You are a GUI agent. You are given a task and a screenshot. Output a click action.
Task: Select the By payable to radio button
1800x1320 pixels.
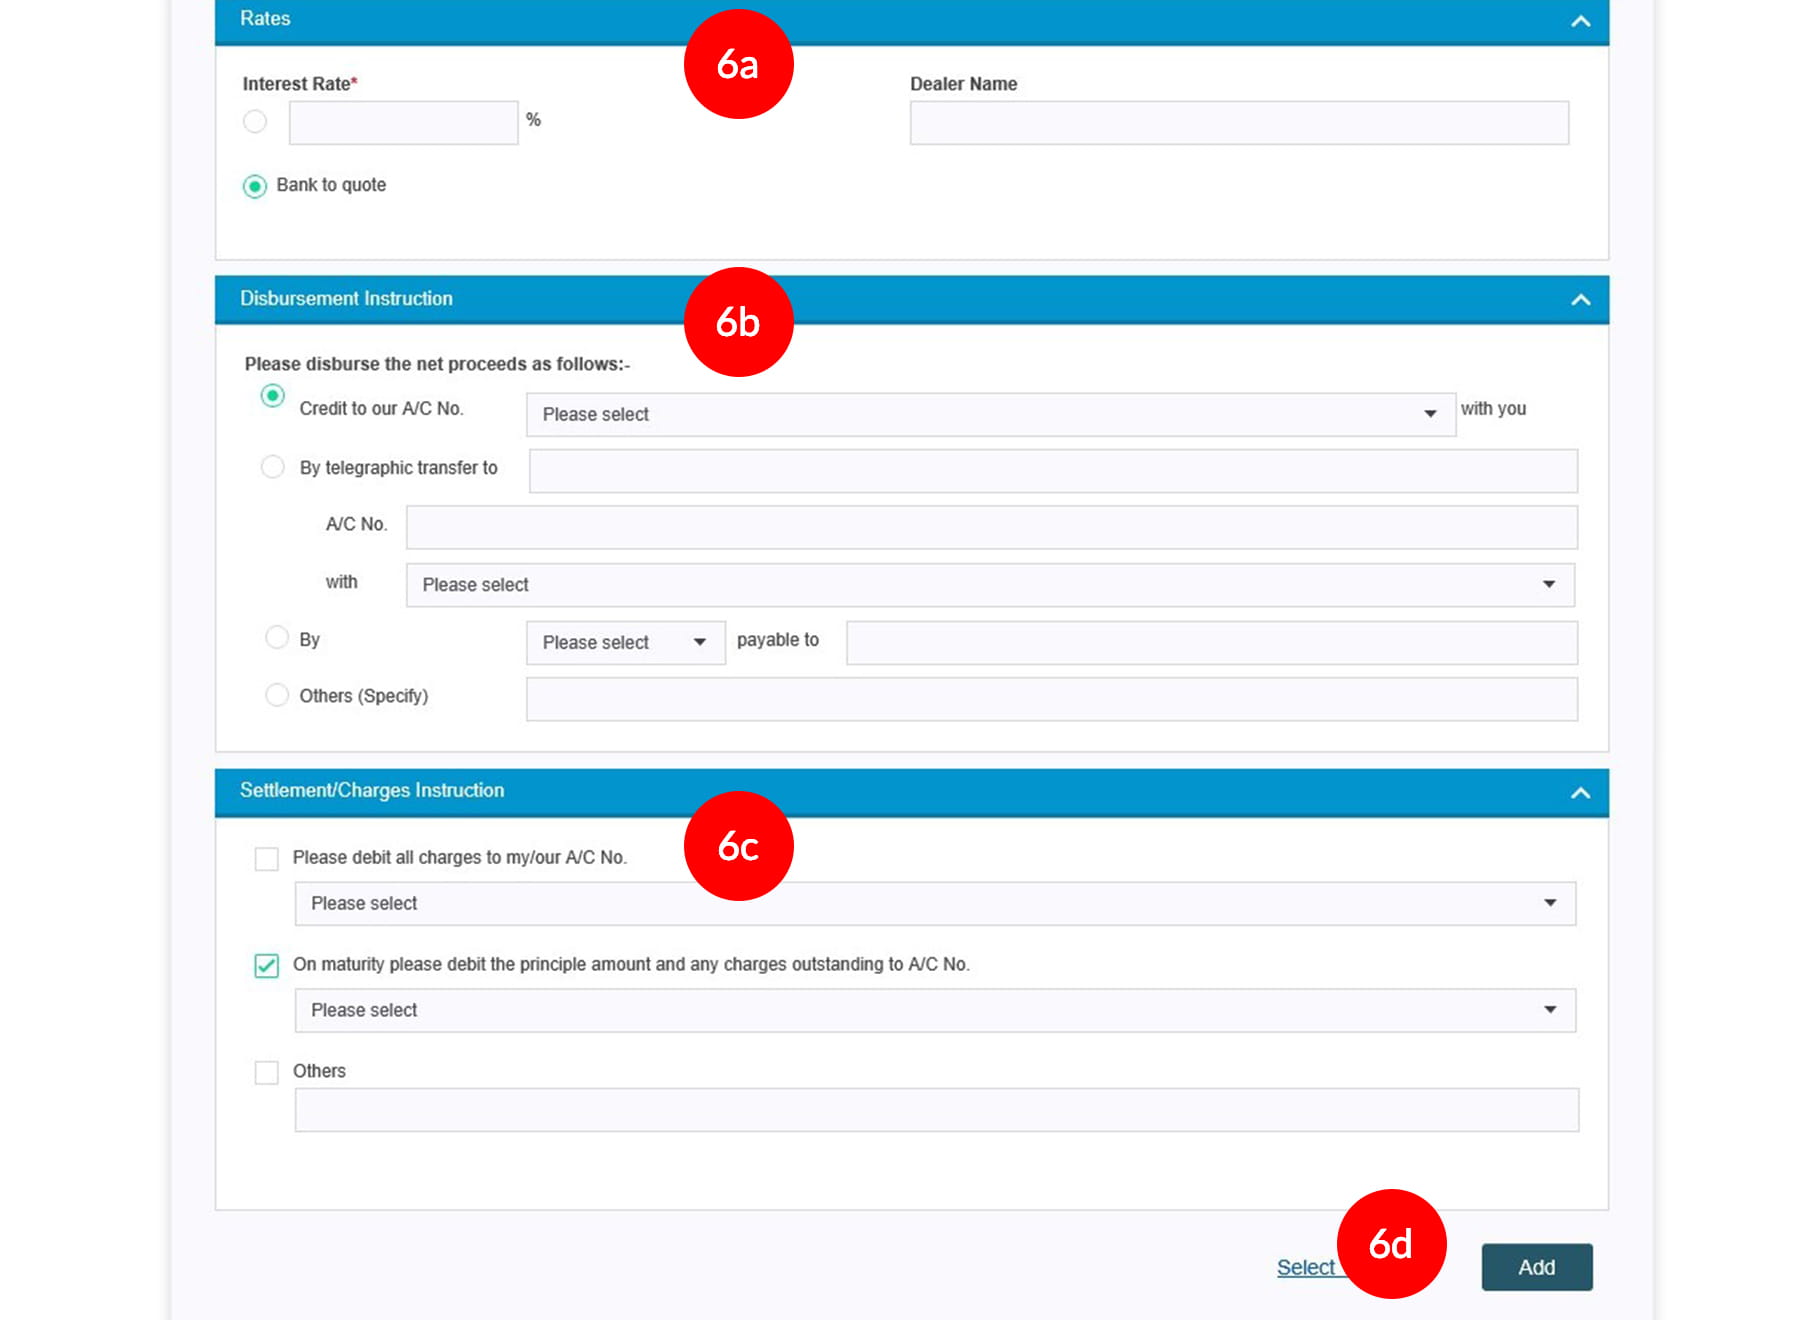[x=277, y=638]
